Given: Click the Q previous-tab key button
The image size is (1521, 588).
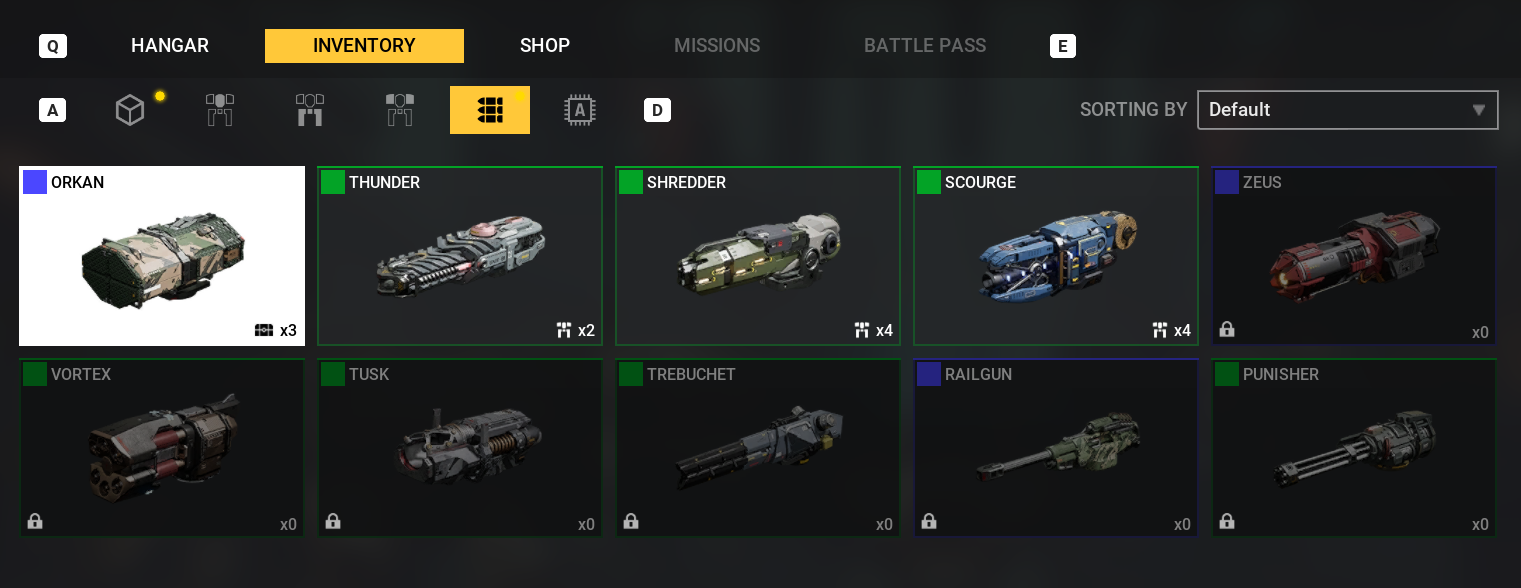Looking at the screenshot, I should pyautogui.click(x=53, y=46).
